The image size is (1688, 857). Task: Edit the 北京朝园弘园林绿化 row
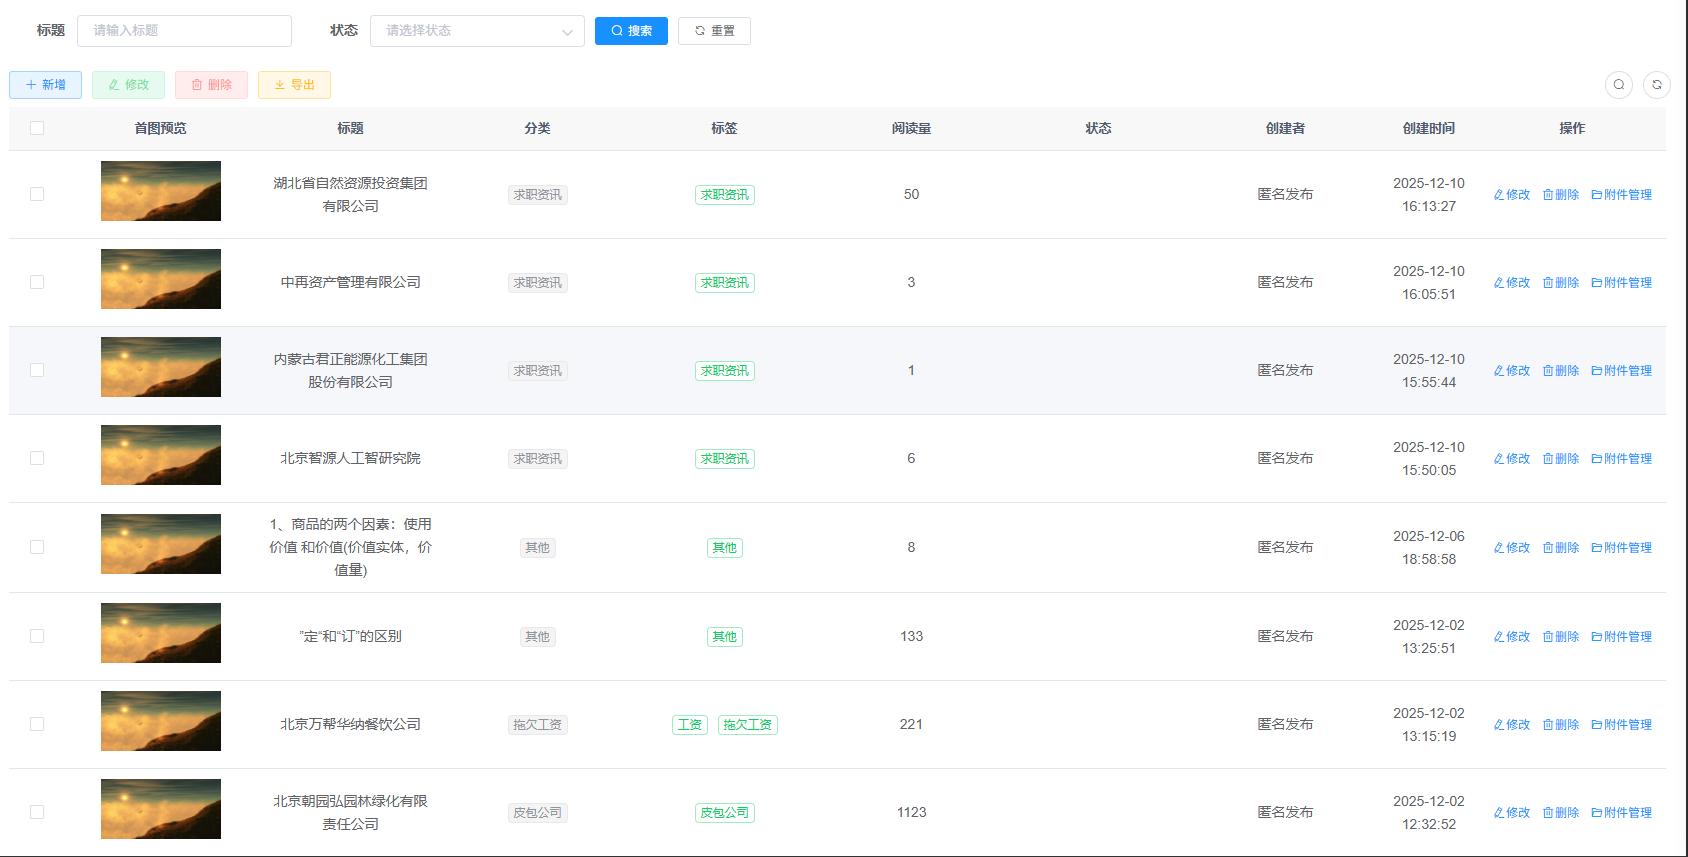(x=1512, y=813)
